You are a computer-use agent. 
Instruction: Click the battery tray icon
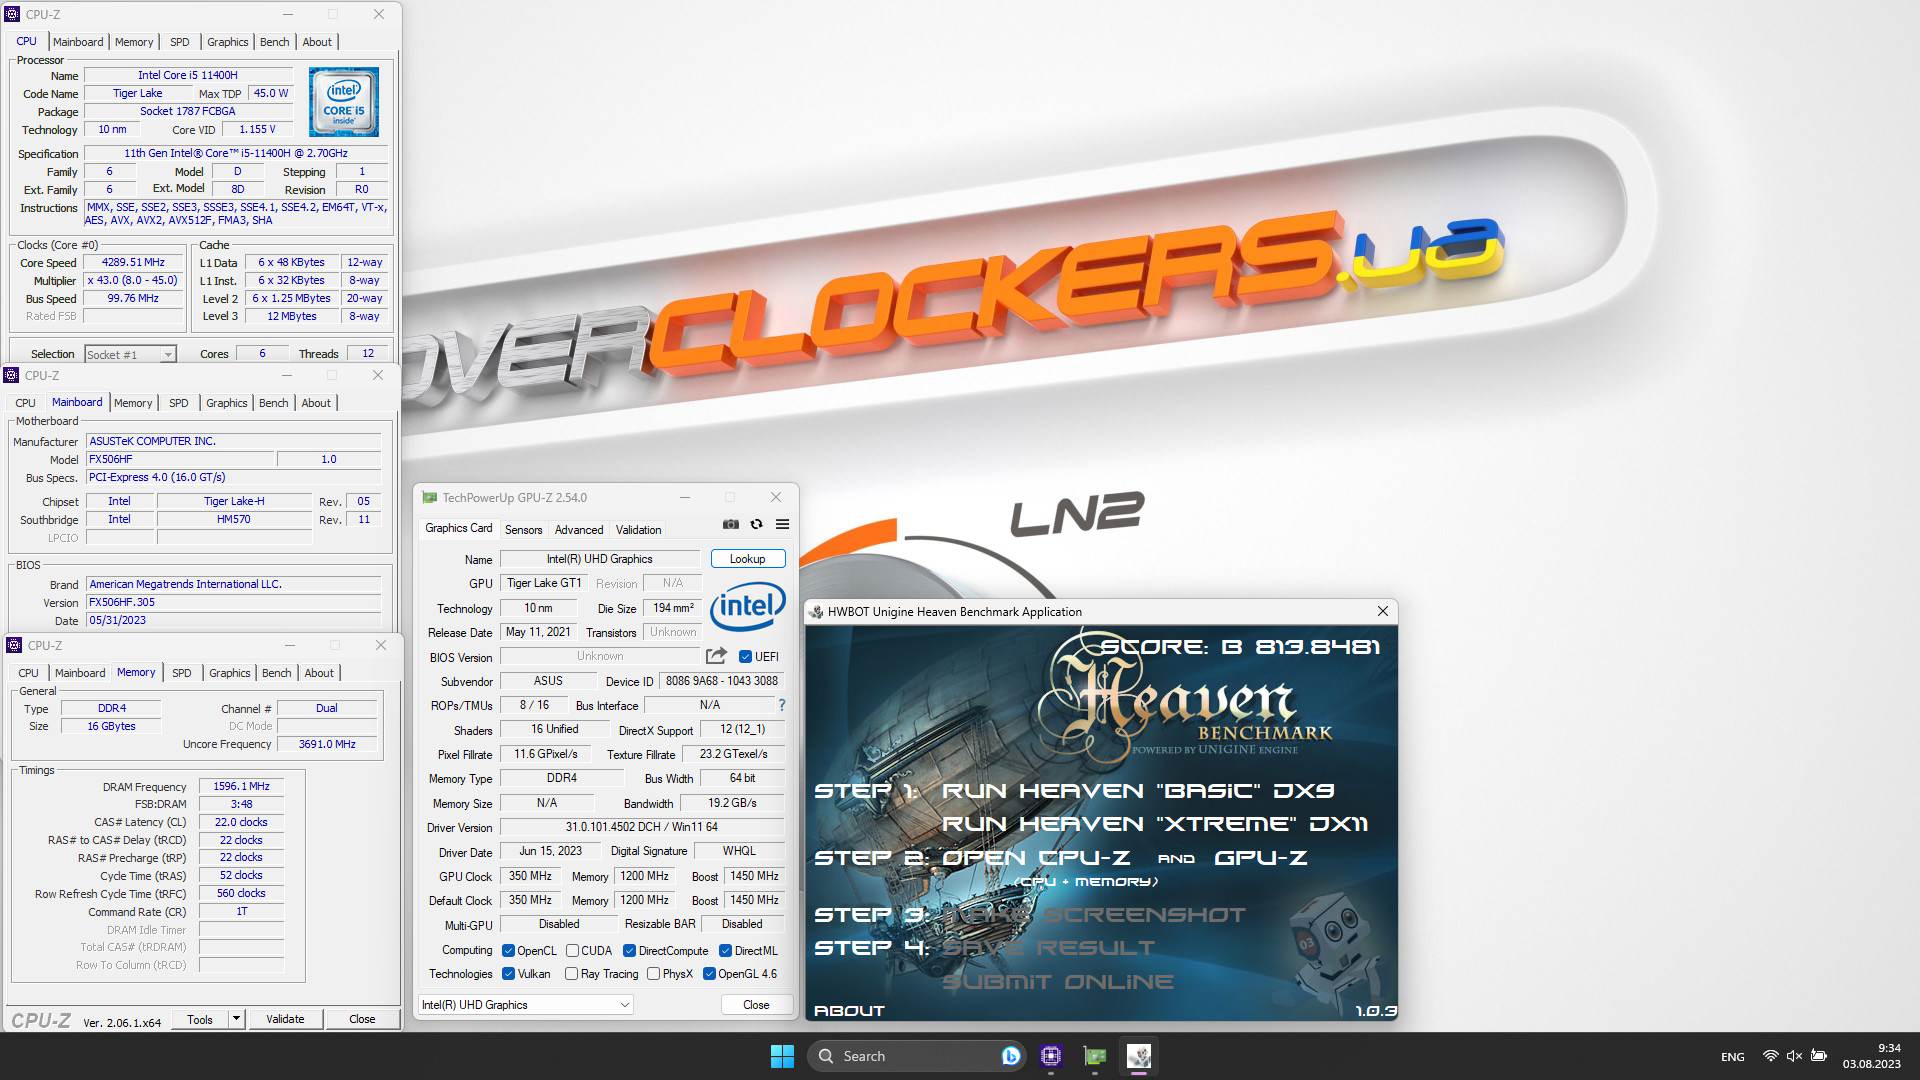point(1819,1056)
